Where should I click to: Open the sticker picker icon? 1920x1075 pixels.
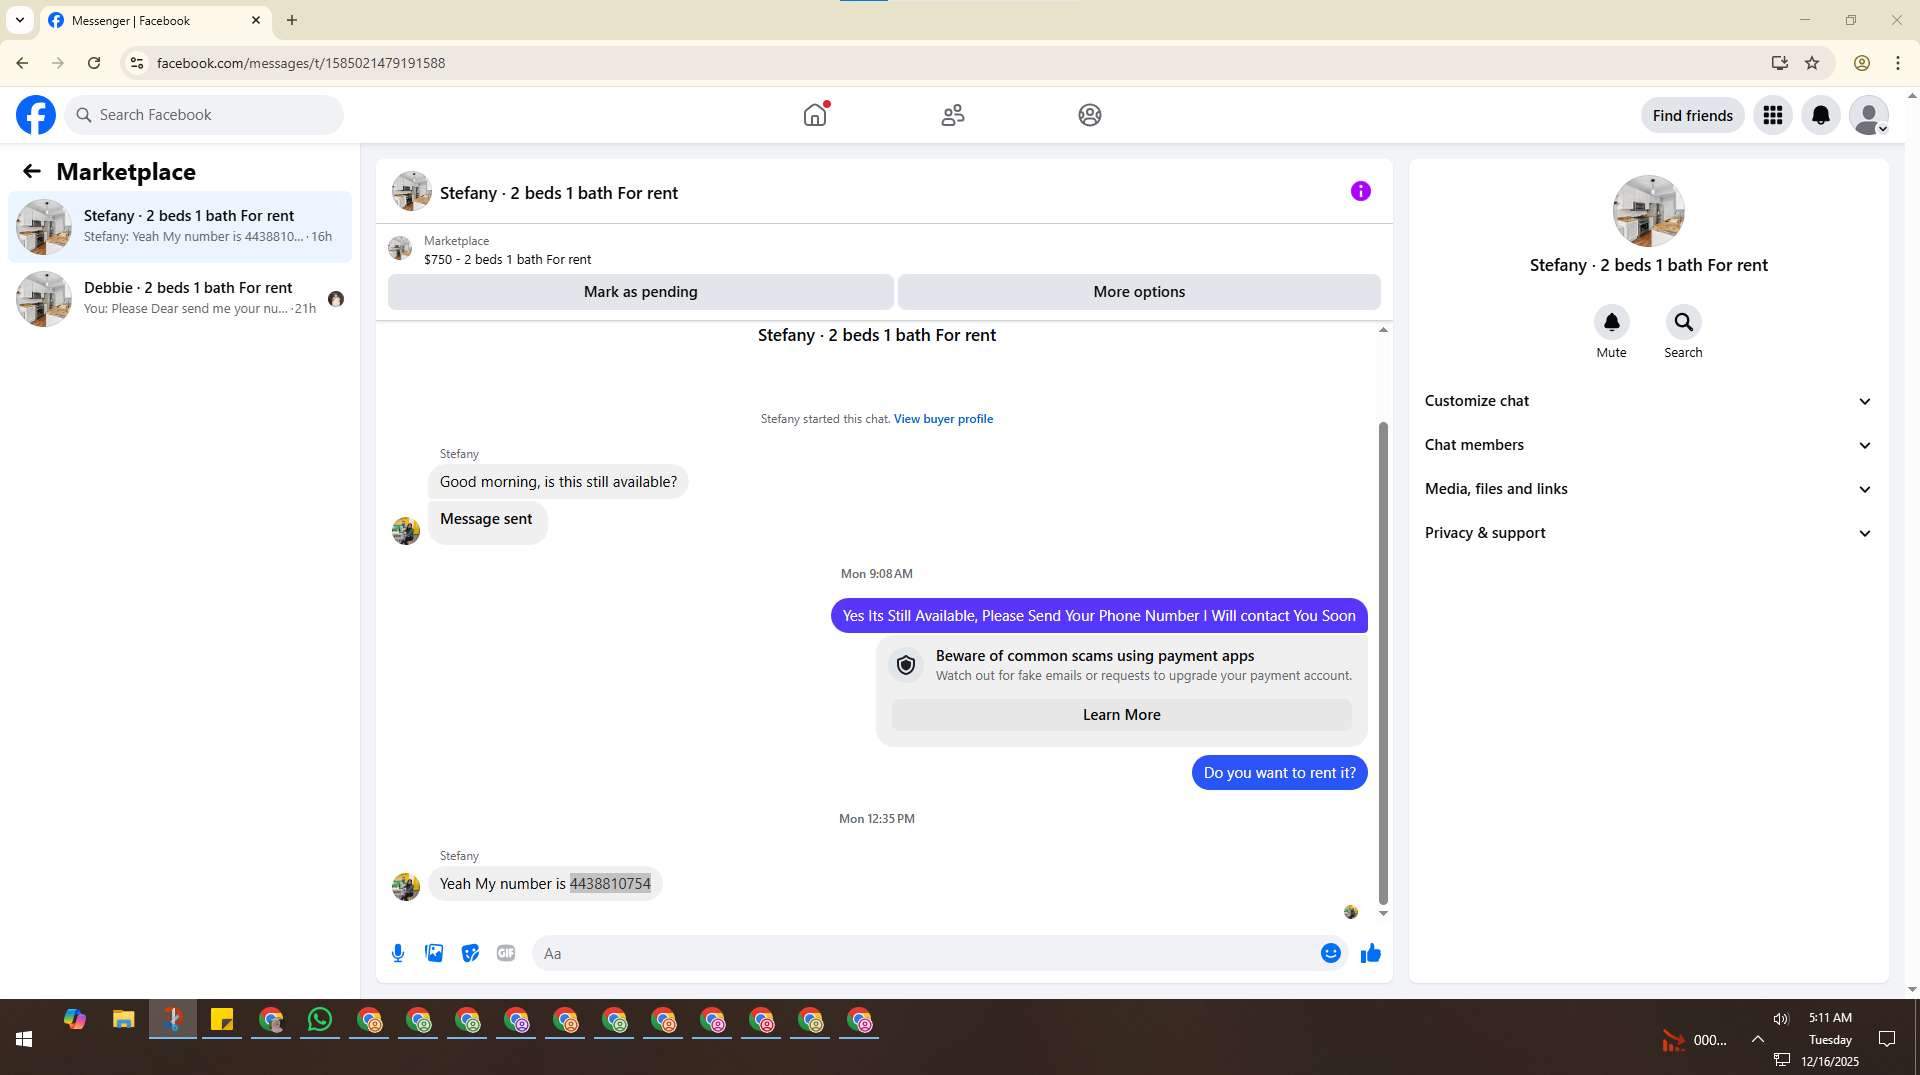470,953
